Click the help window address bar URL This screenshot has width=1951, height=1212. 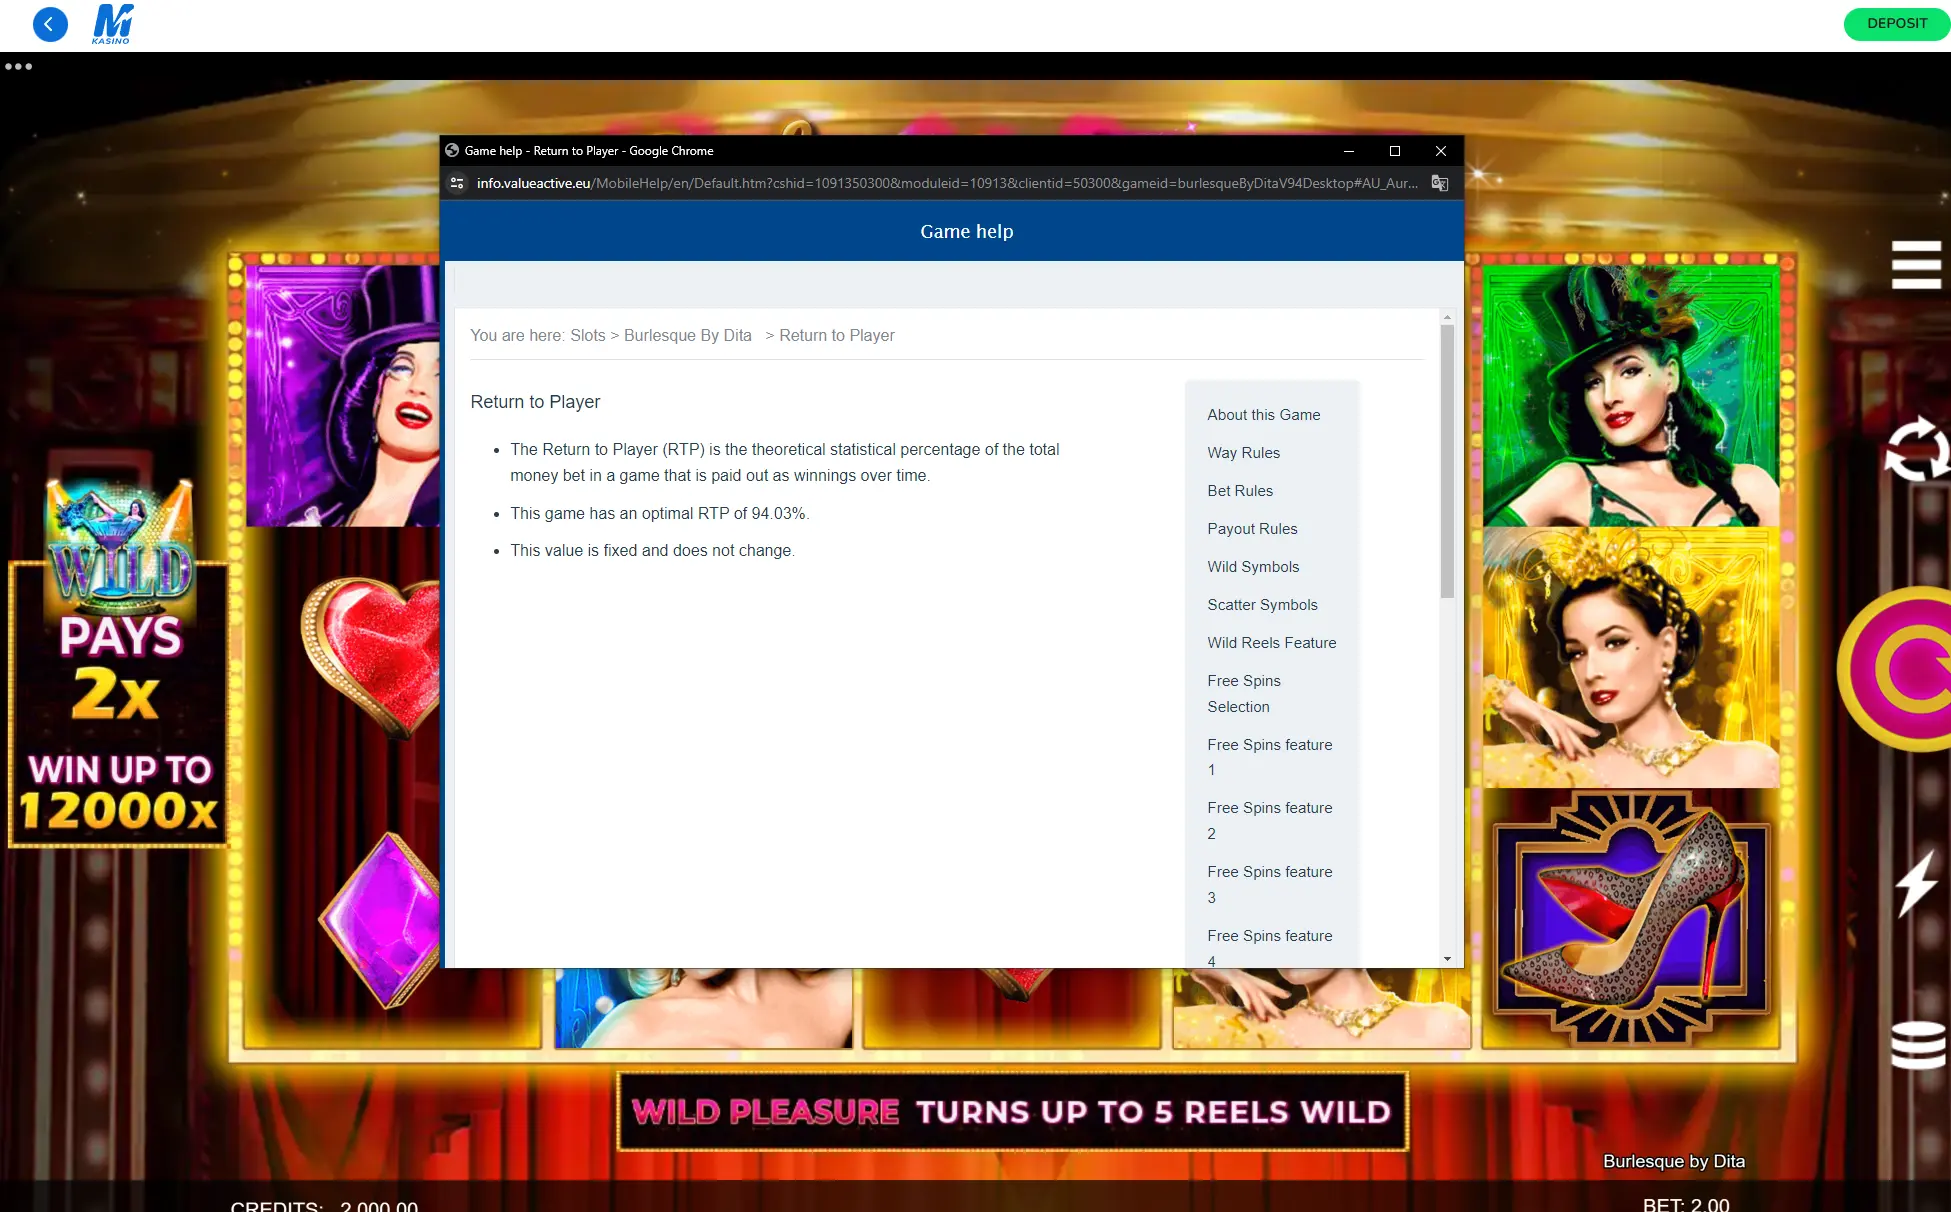point(946,183)
